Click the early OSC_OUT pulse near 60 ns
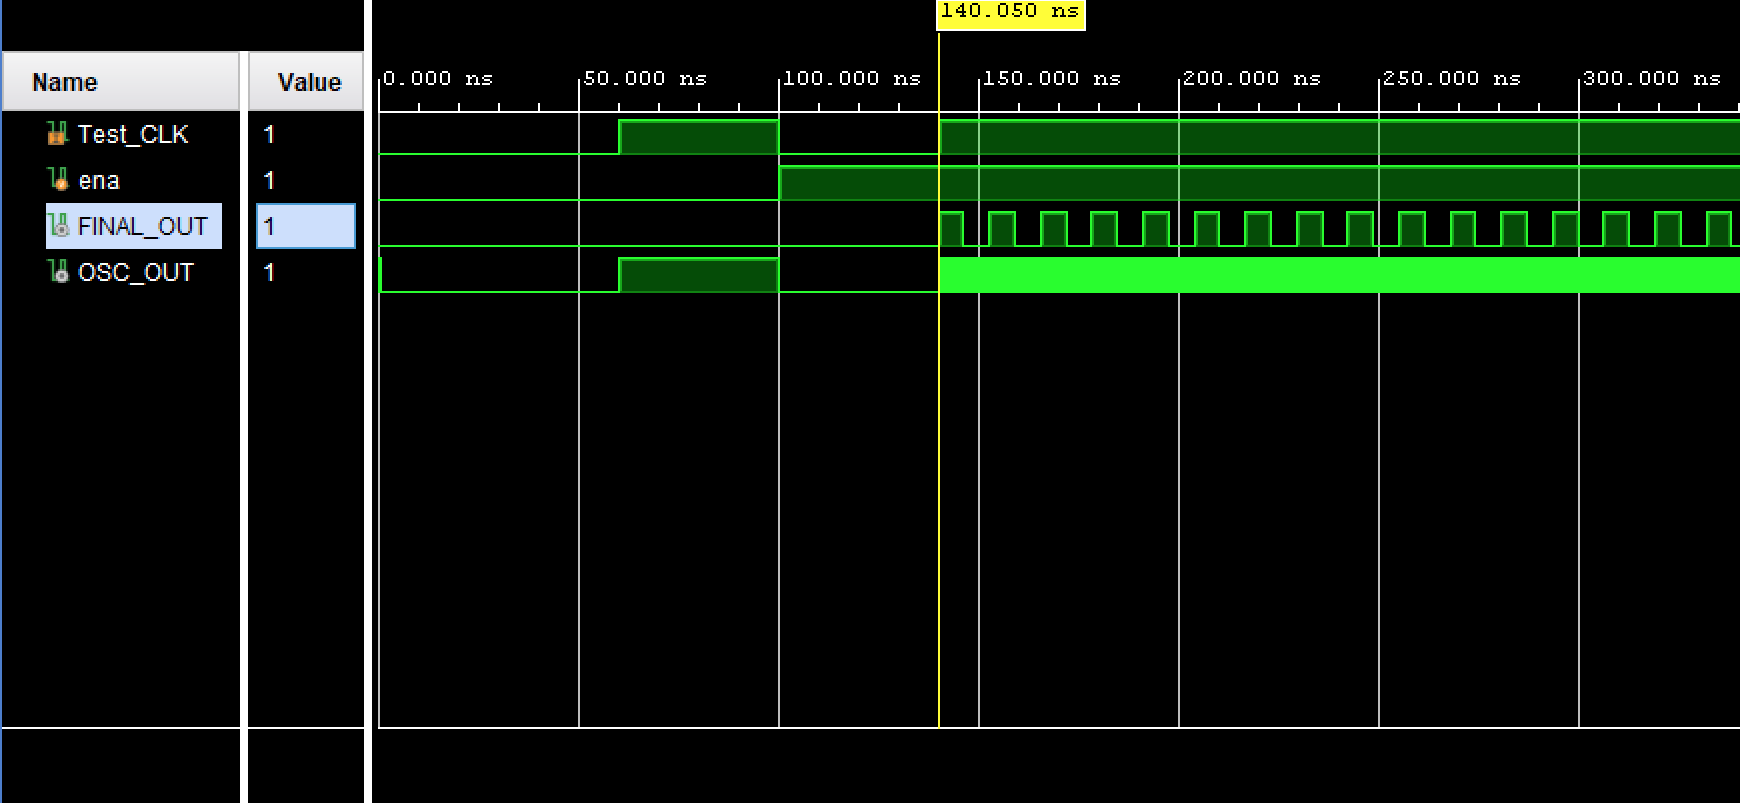This screenshot has height=803, width=1740. (699, 275)
